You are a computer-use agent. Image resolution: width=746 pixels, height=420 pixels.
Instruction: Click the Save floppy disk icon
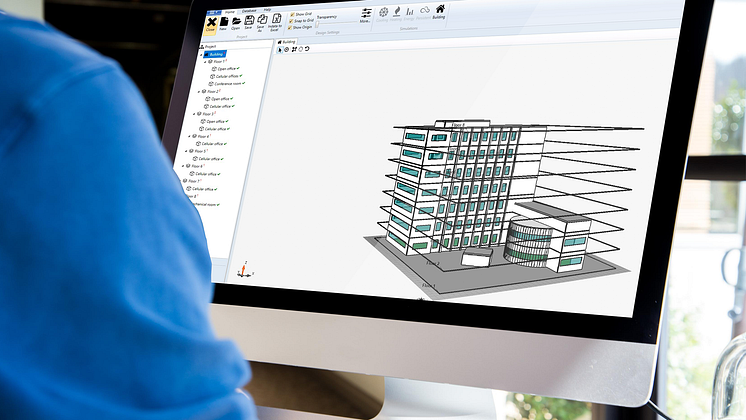249,22
